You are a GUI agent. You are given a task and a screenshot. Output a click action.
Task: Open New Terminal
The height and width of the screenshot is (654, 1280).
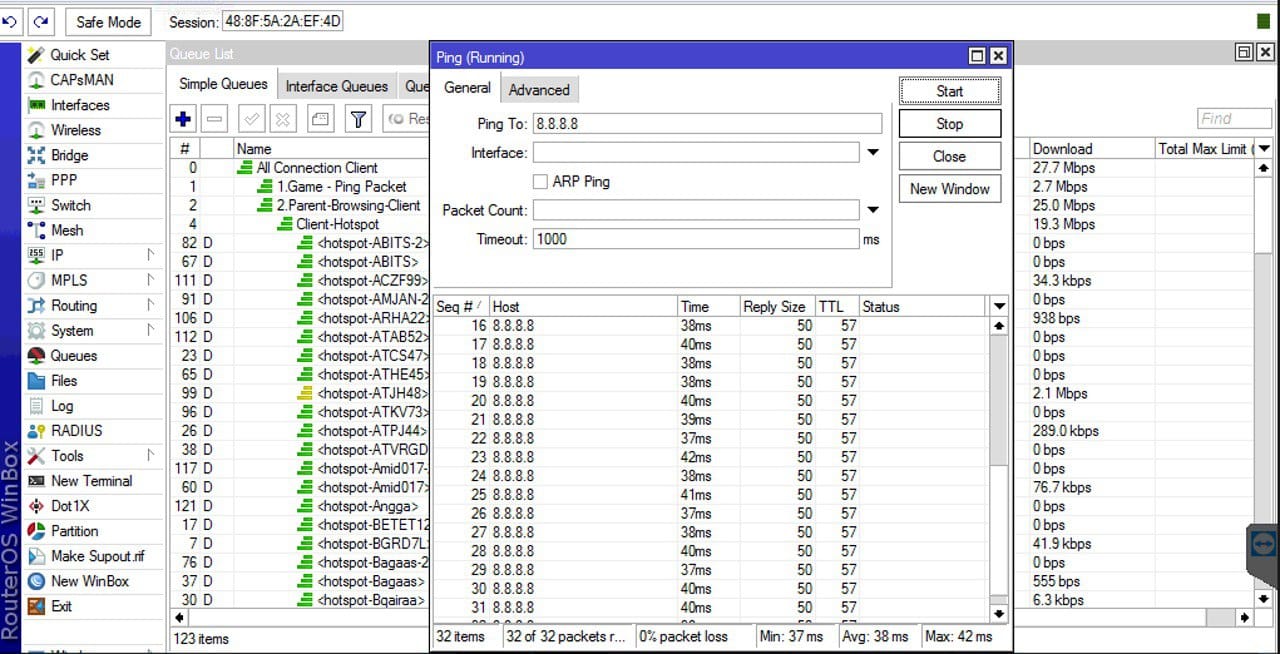tap(91, 481)
